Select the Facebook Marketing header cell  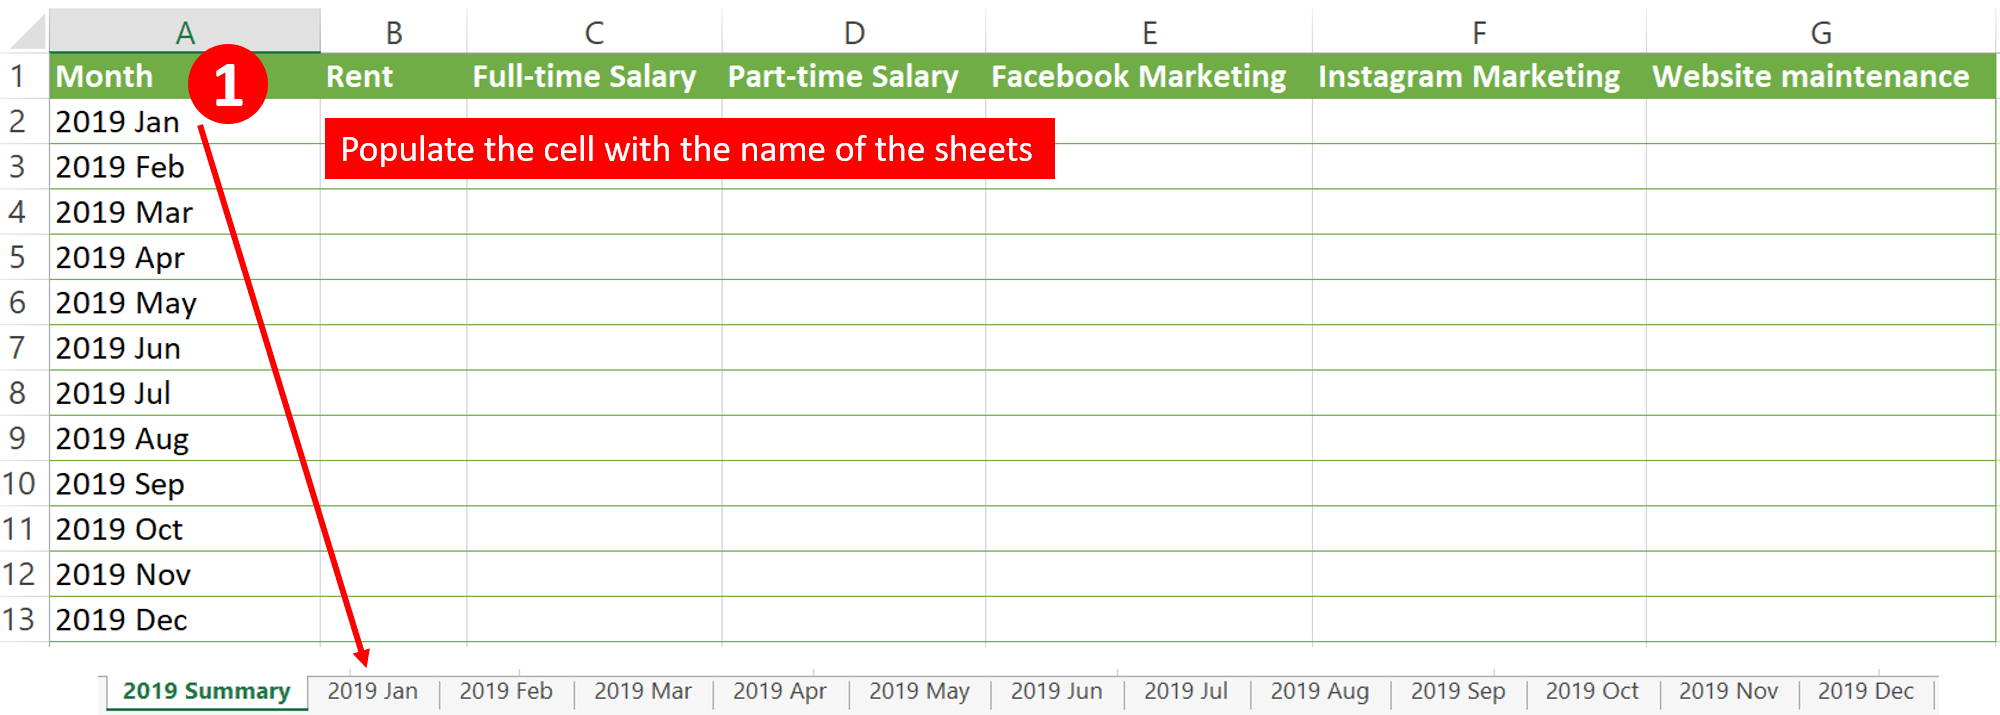point(1137,76)
